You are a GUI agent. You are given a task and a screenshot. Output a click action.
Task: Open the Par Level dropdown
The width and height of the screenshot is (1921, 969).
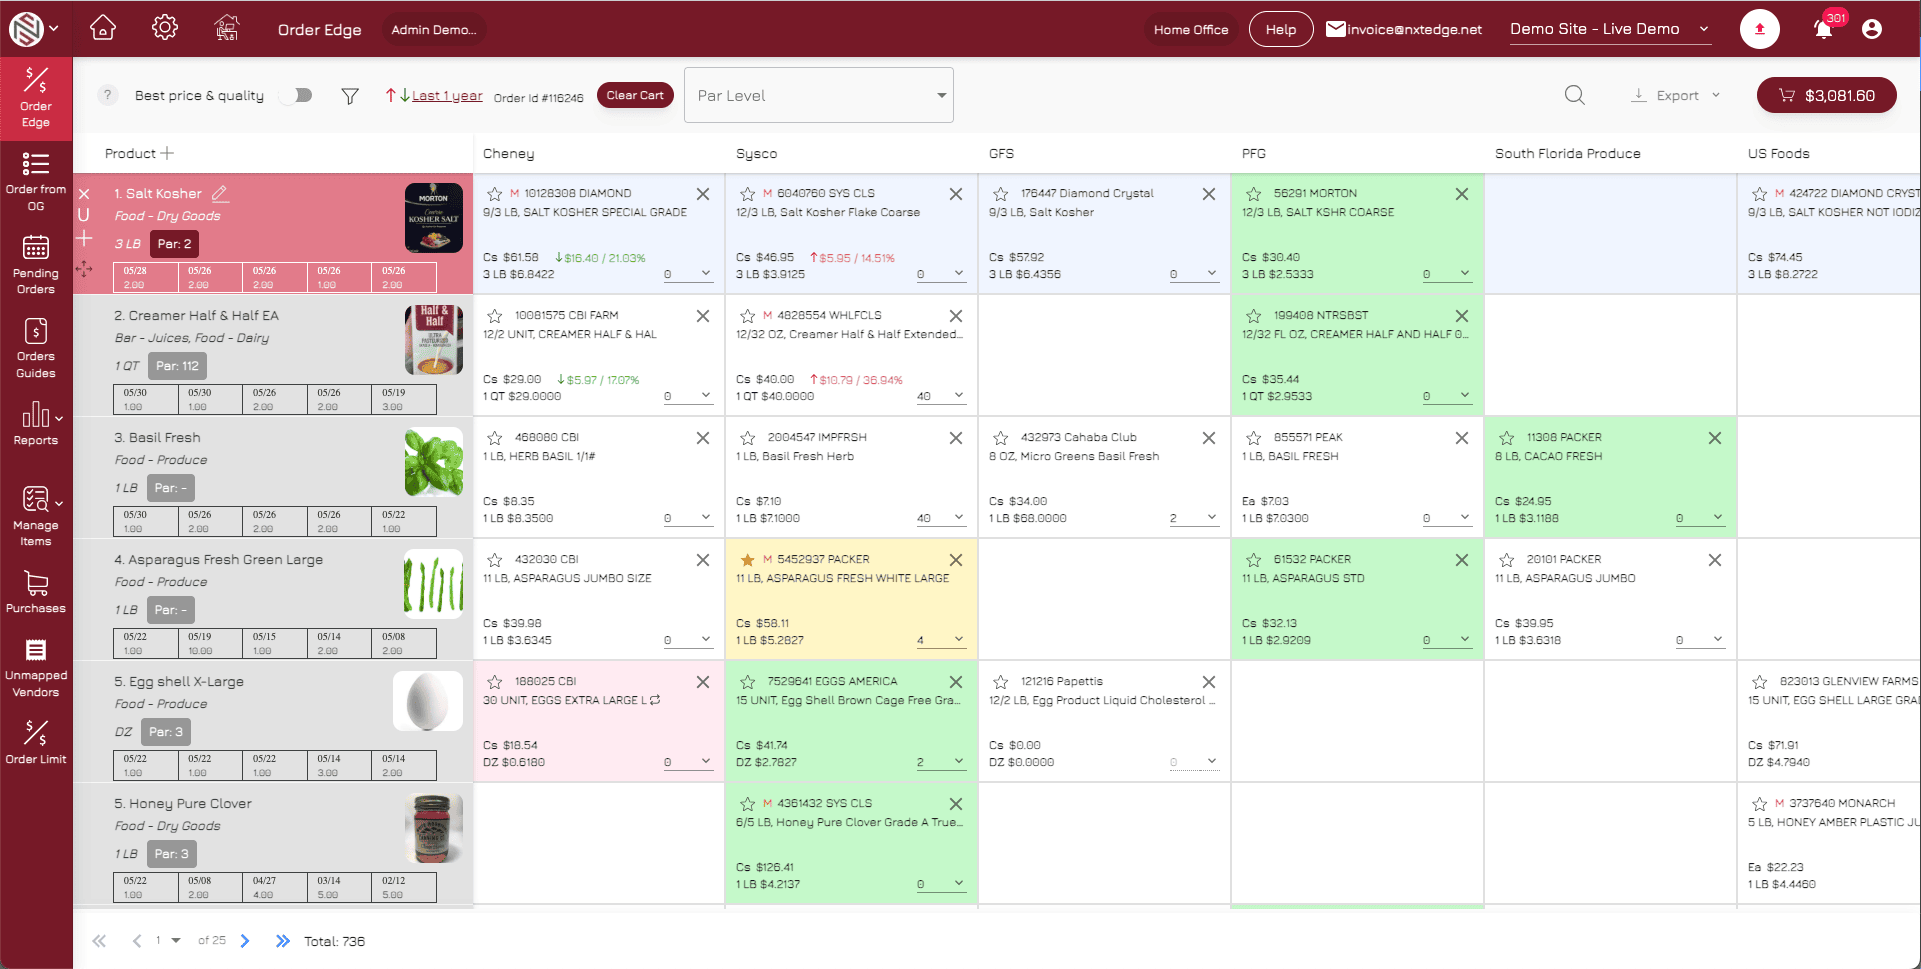point(819,95)
